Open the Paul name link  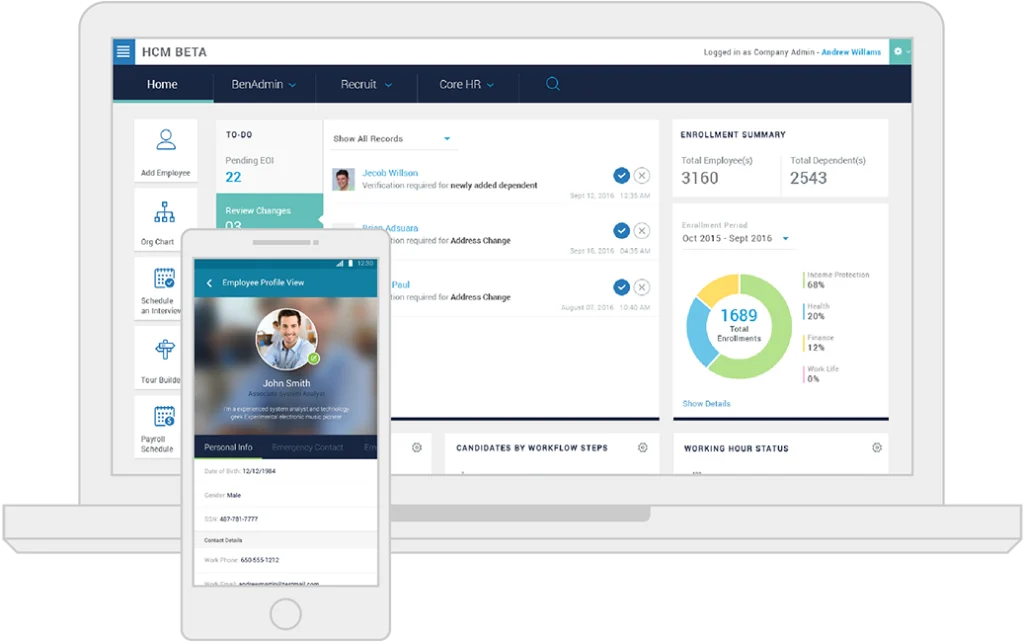401,284
